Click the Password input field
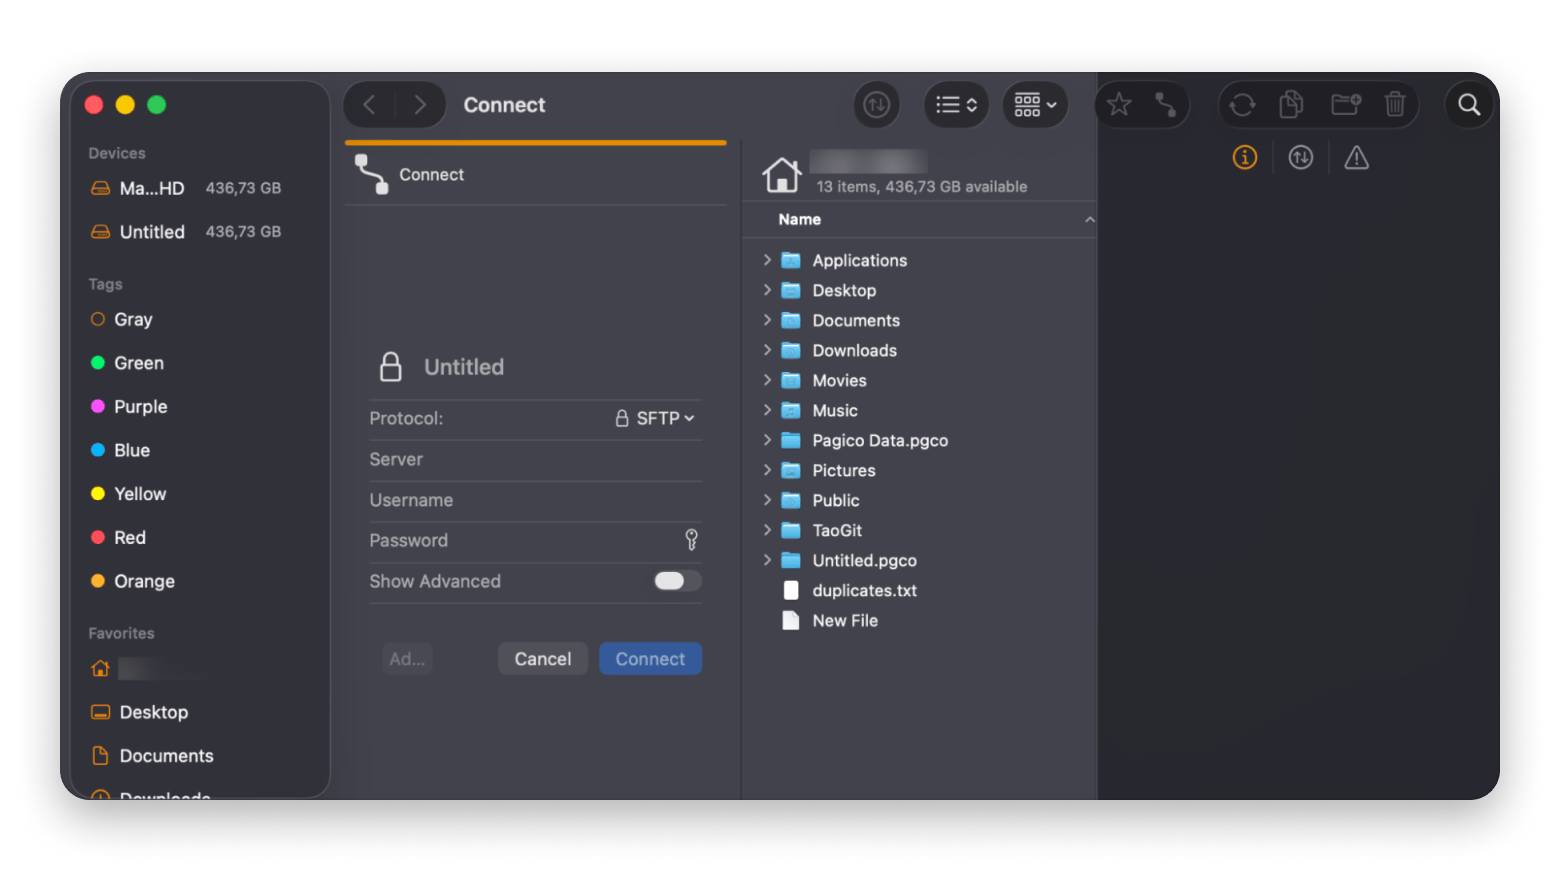This screenshot has width=1560, height=880. [x=525, y=541]
